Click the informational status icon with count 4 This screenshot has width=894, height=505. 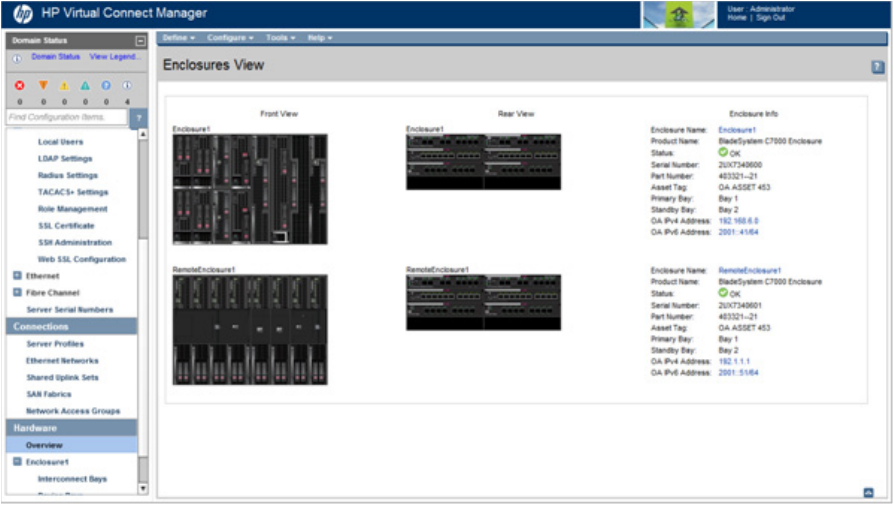point(127,85)
